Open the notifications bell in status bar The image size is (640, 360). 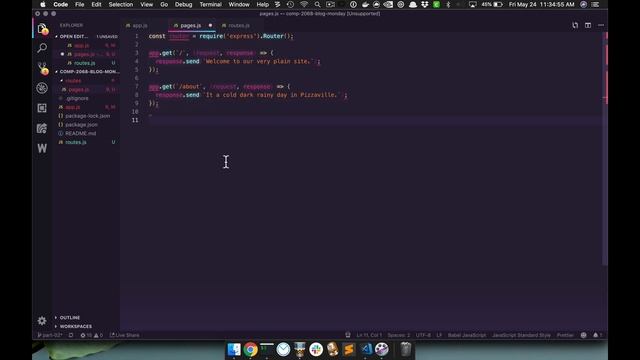point(598,335)
